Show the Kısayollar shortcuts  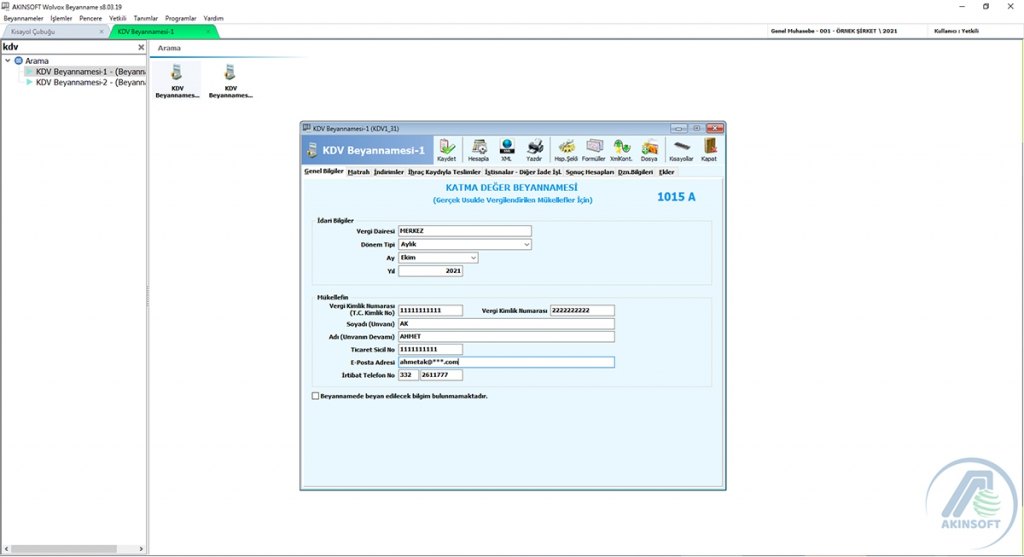[681, 150]
